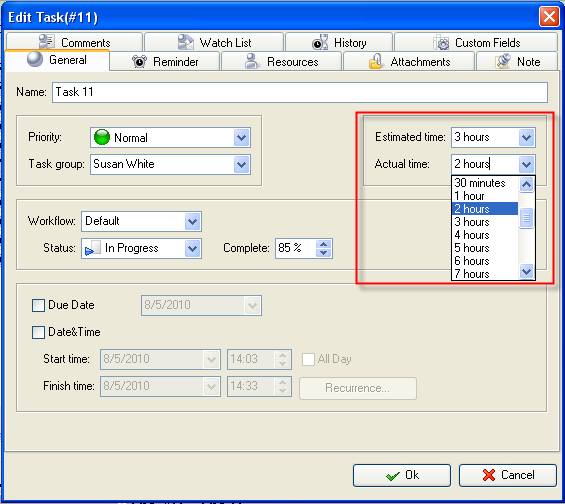Click in the task Name field

[300, 92]
